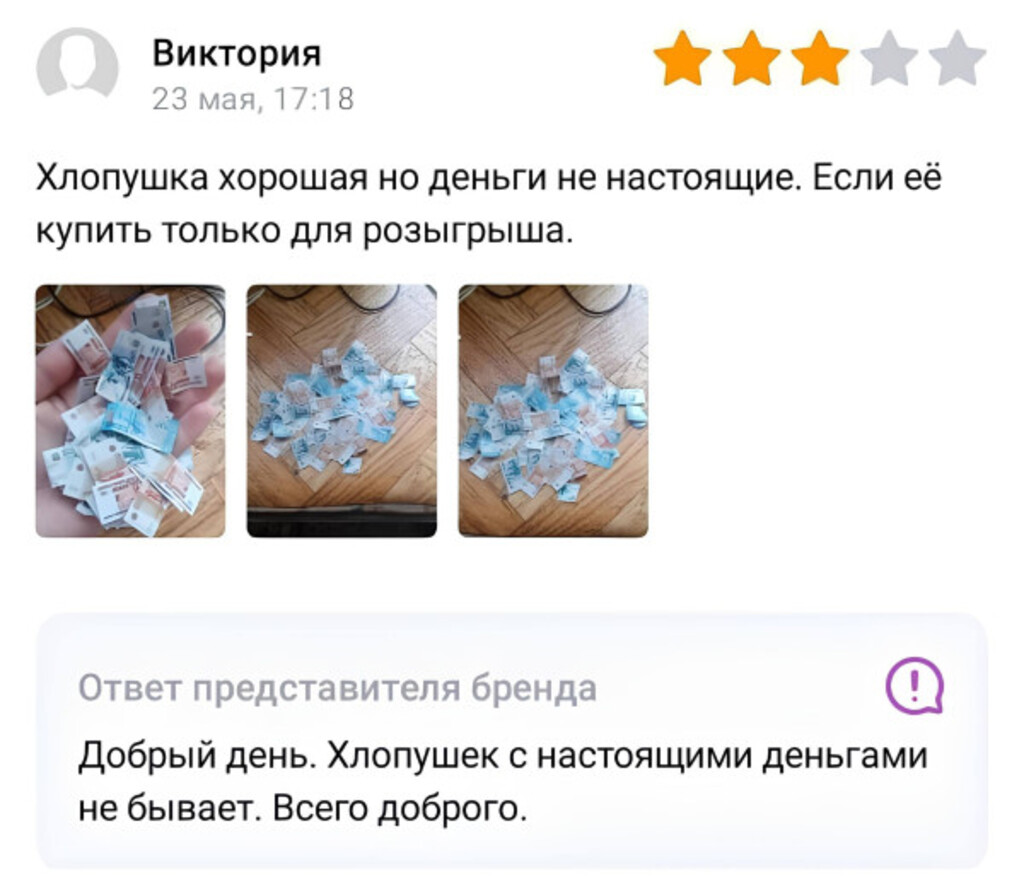This screenshot has width=1024, height=889.
Task: Click the fourth gray rating star
Action: click(889, 58)
